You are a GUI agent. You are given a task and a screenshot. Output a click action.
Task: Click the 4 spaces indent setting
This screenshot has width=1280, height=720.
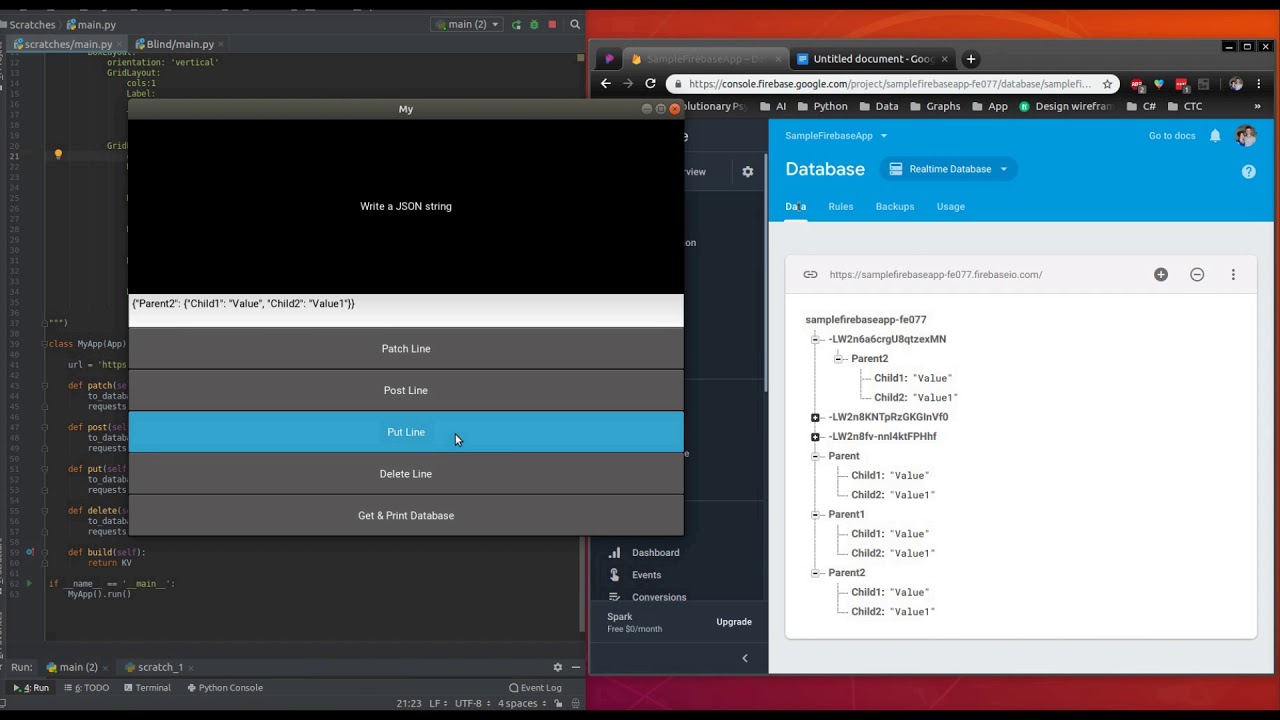point(523,703)
